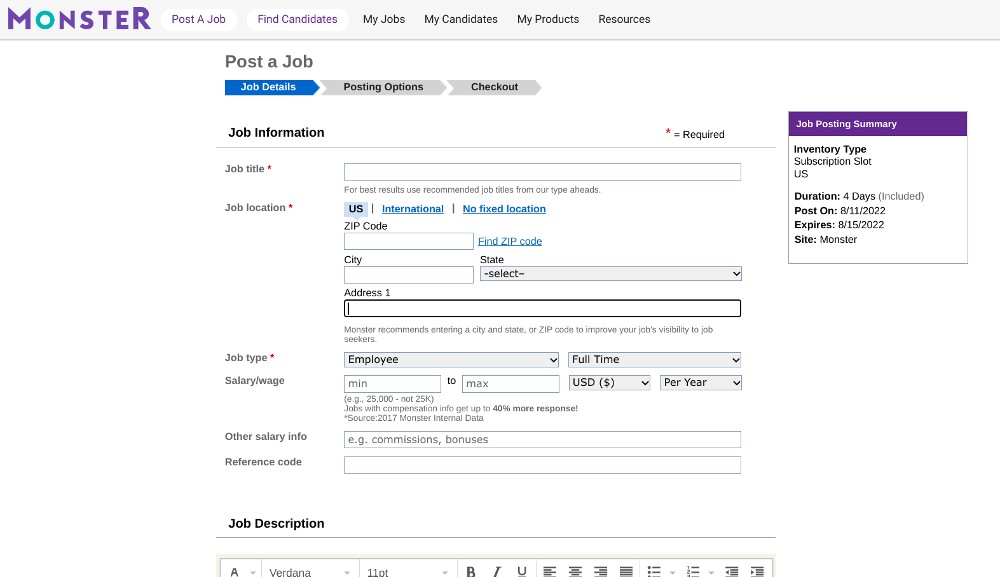The image size is (1000, 577).
Task: Open Post A Job in the navigation
Action: coord(198,19)
